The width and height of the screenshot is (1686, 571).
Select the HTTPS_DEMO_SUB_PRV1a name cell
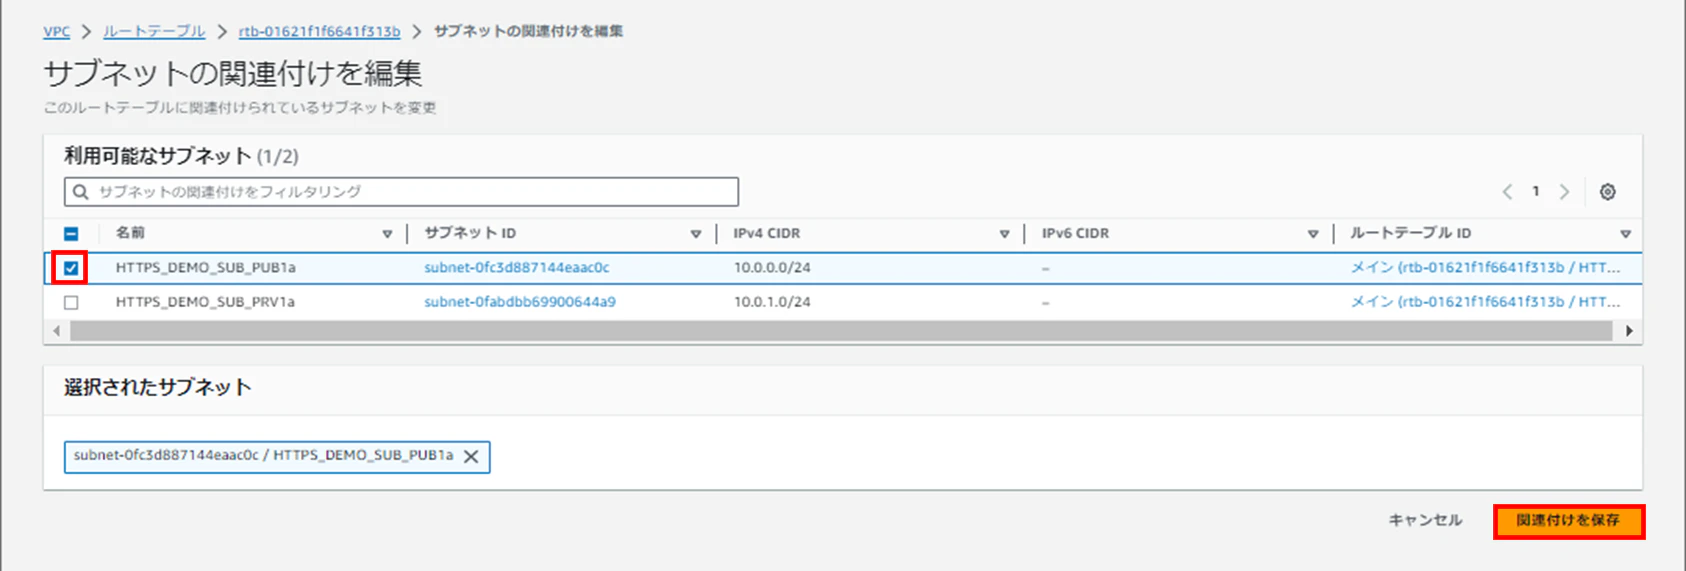pos(205,302)
